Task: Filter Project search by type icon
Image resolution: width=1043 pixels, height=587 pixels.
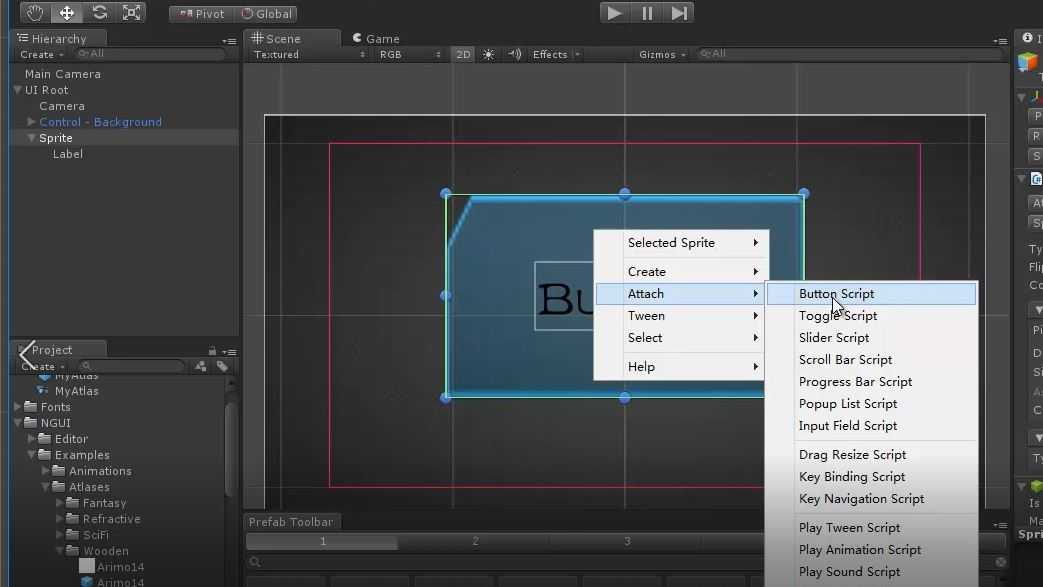Action: click(200, 366)
